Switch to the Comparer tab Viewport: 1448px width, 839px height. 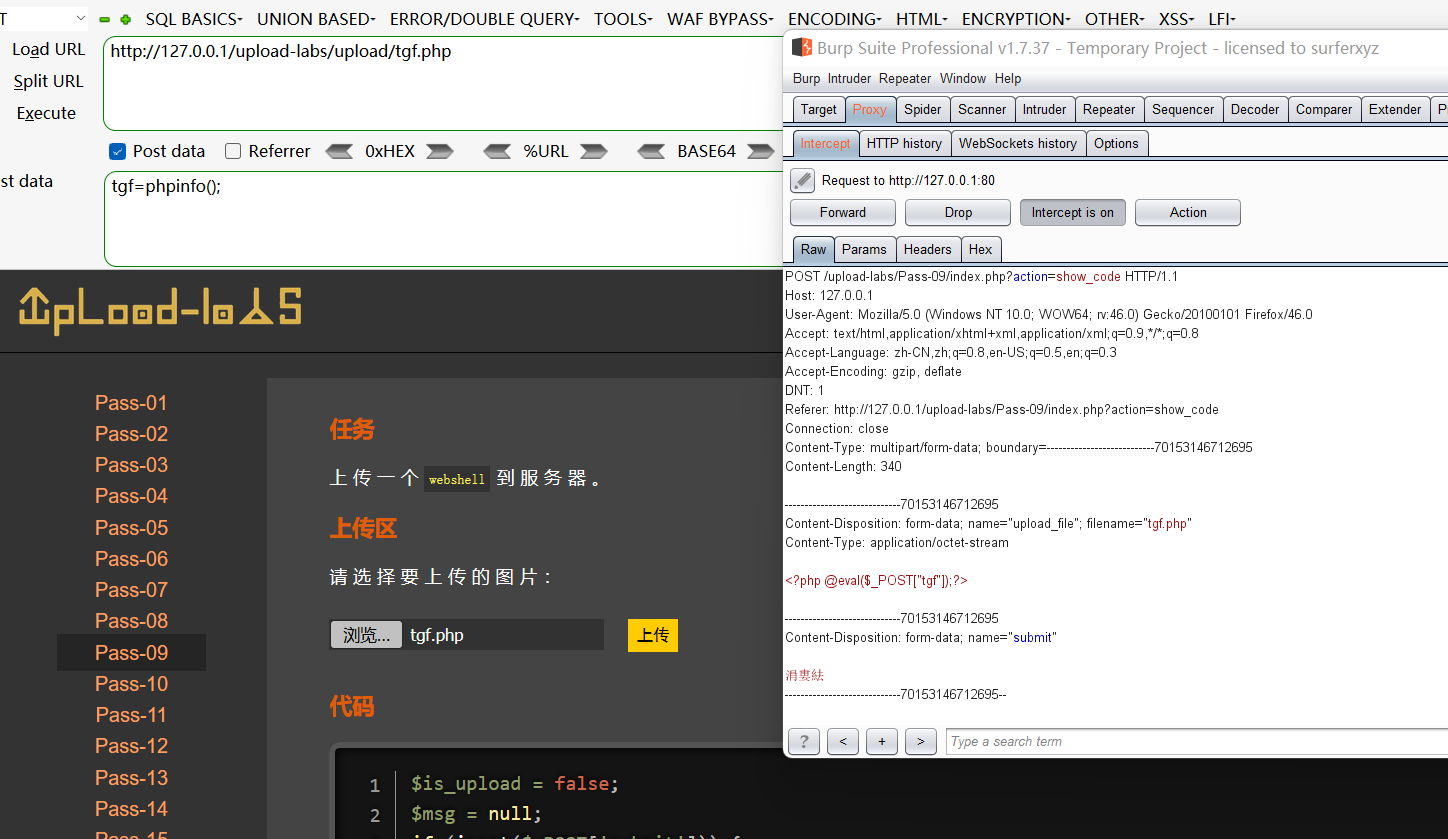(x=1324, y=110)
